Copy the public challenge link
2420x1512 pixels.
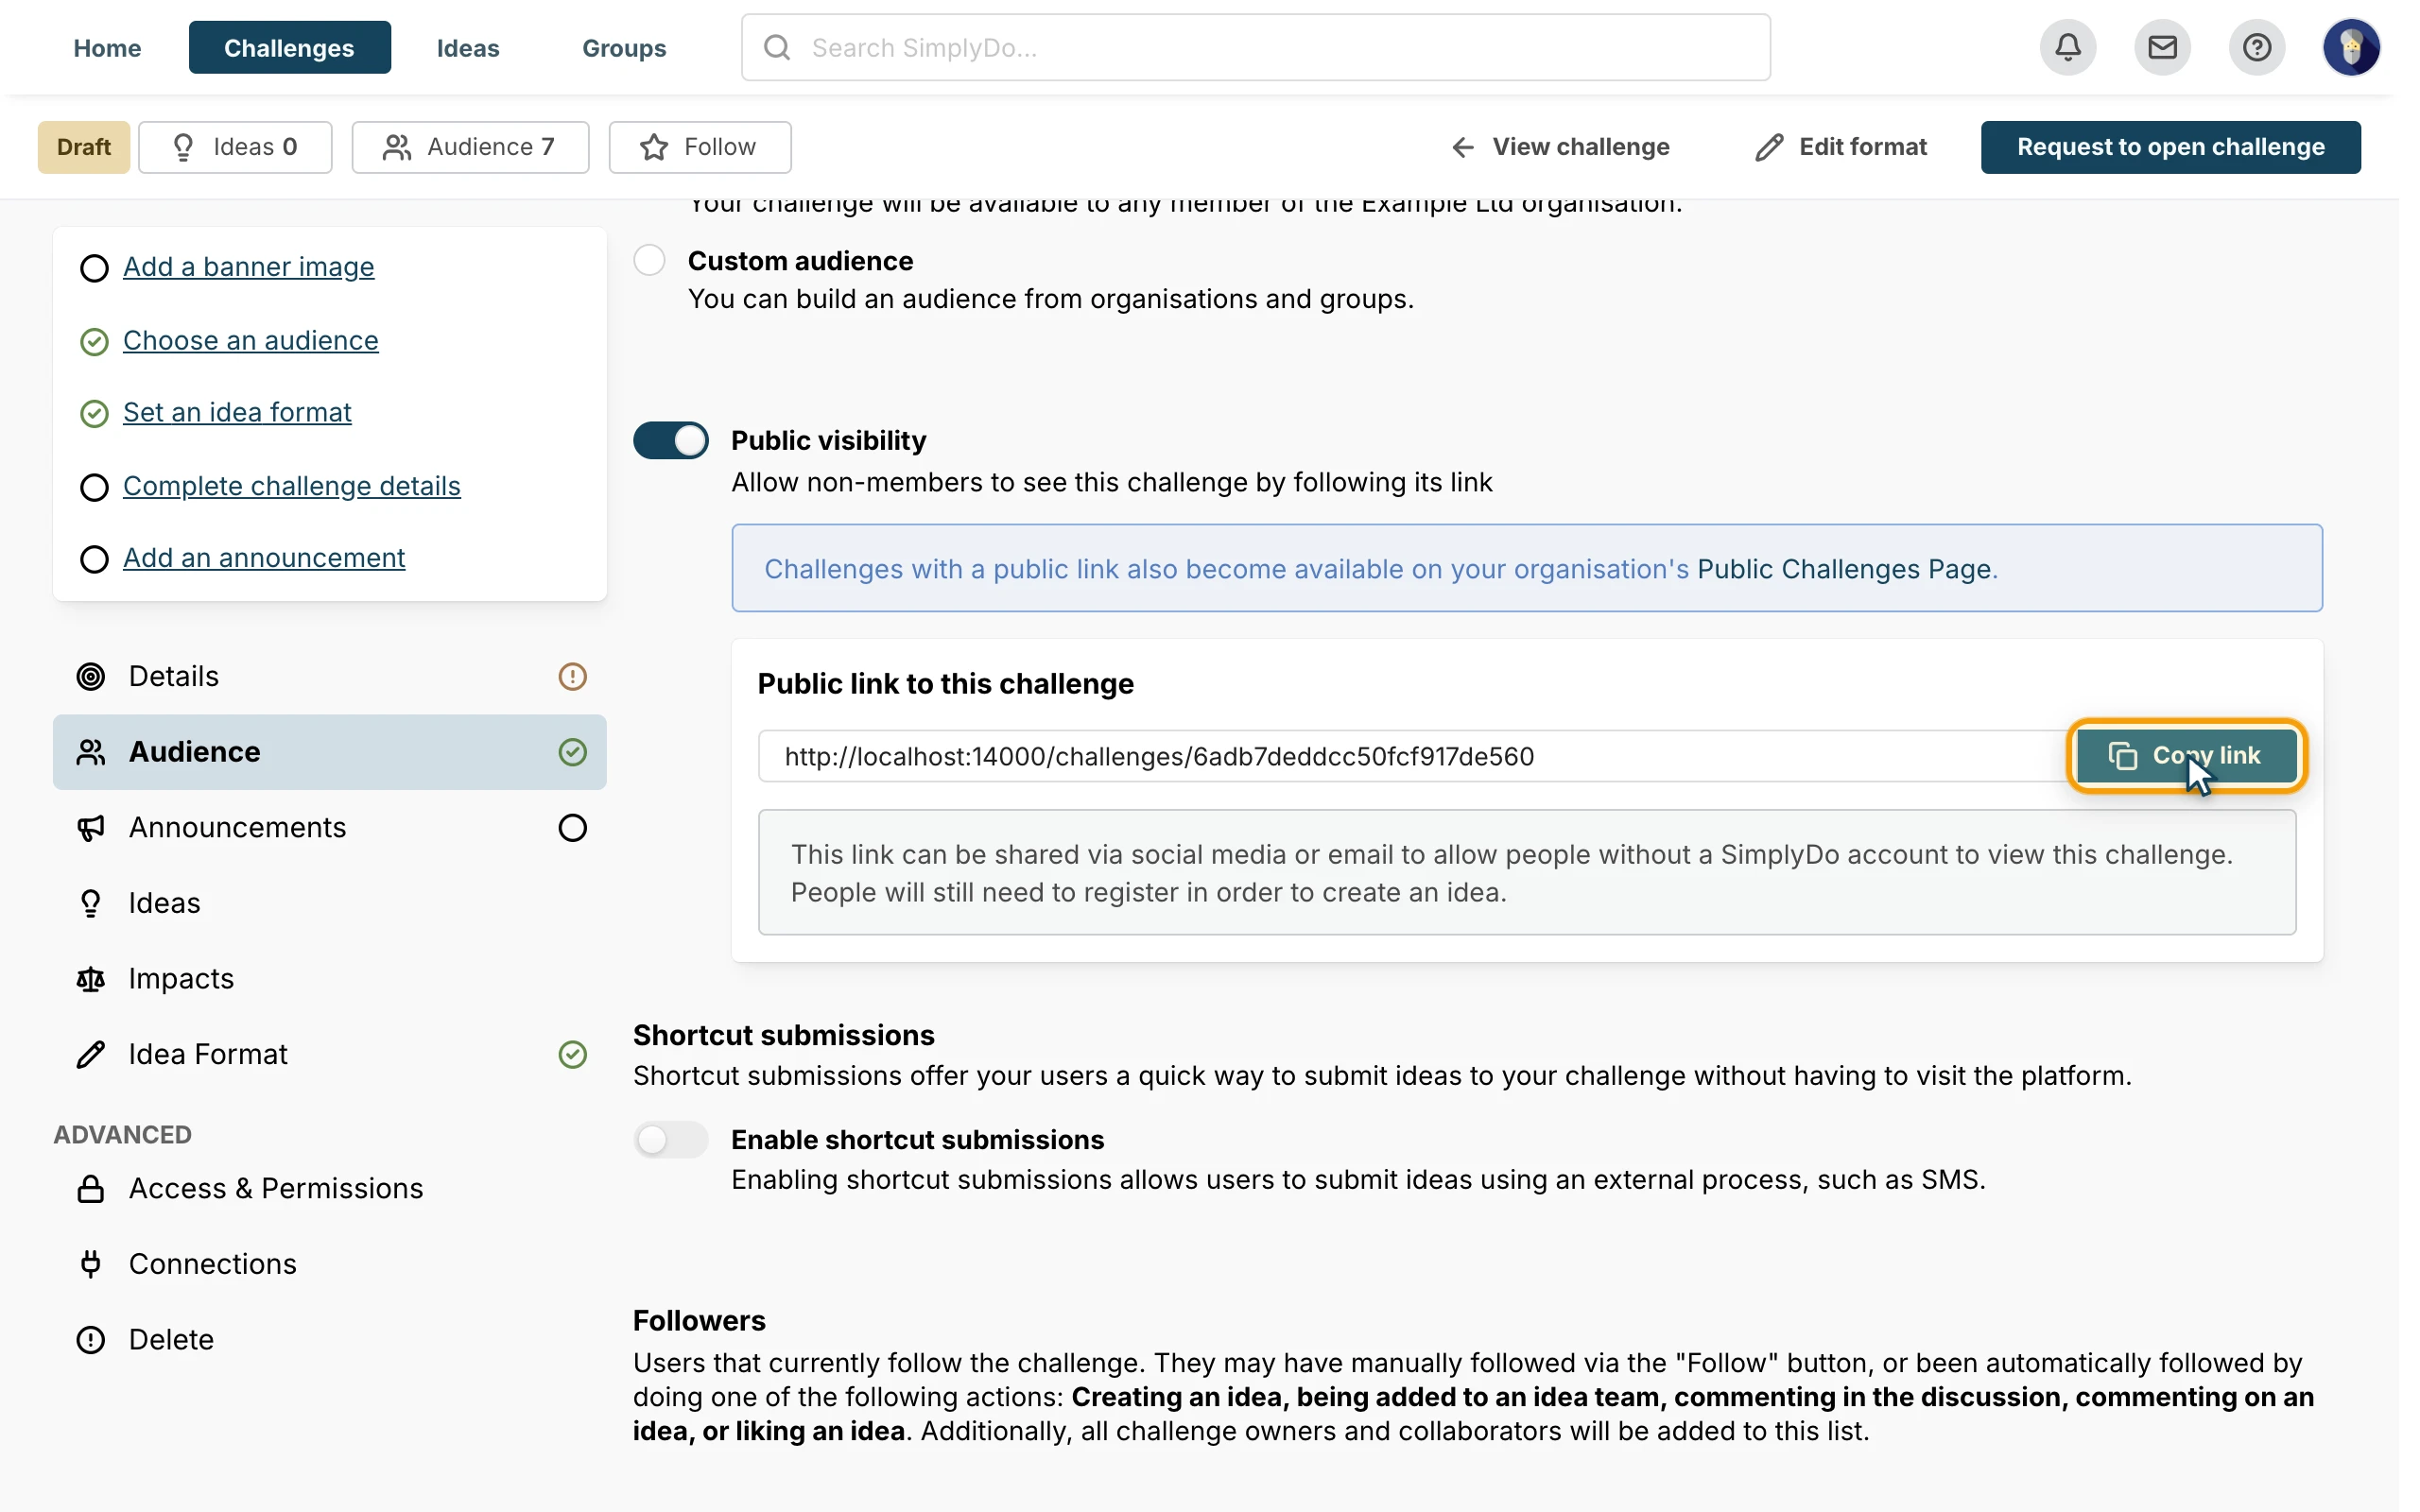pyautogui.click(x=2186, y=756)
